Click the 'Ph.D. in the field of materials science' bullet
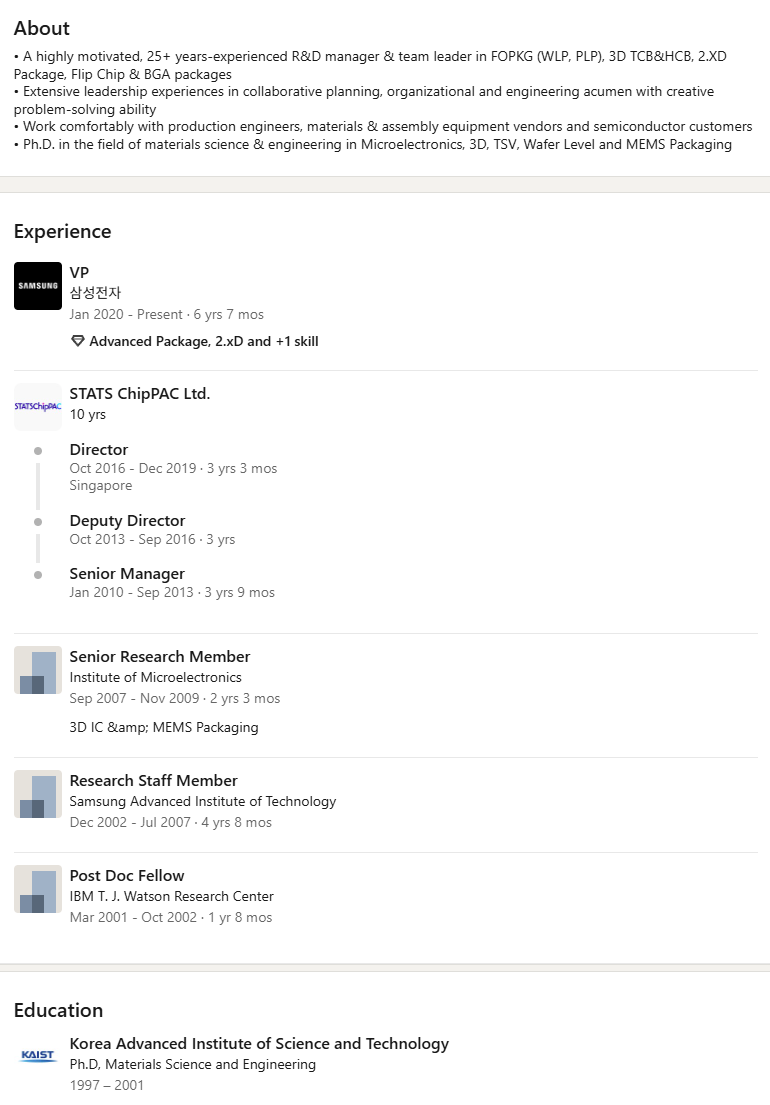The width and height of the screenshot is (770, 1105). coord(373,144)
